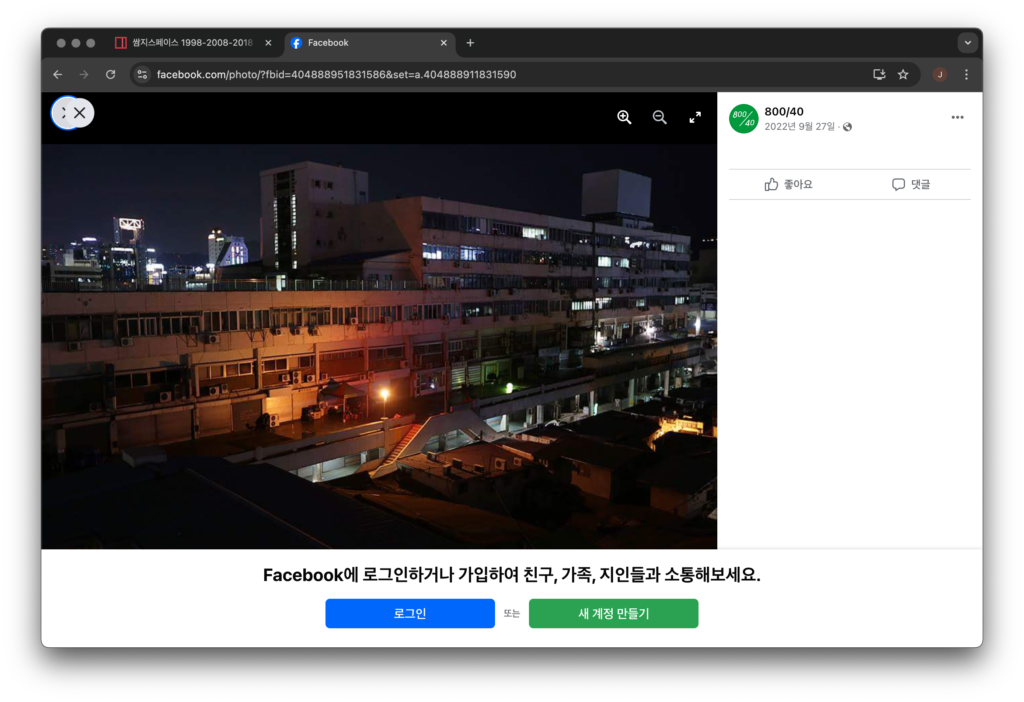1024x702 pixels.
Task: Open the post options three-dot menu
Action: (x=957, y=117)
